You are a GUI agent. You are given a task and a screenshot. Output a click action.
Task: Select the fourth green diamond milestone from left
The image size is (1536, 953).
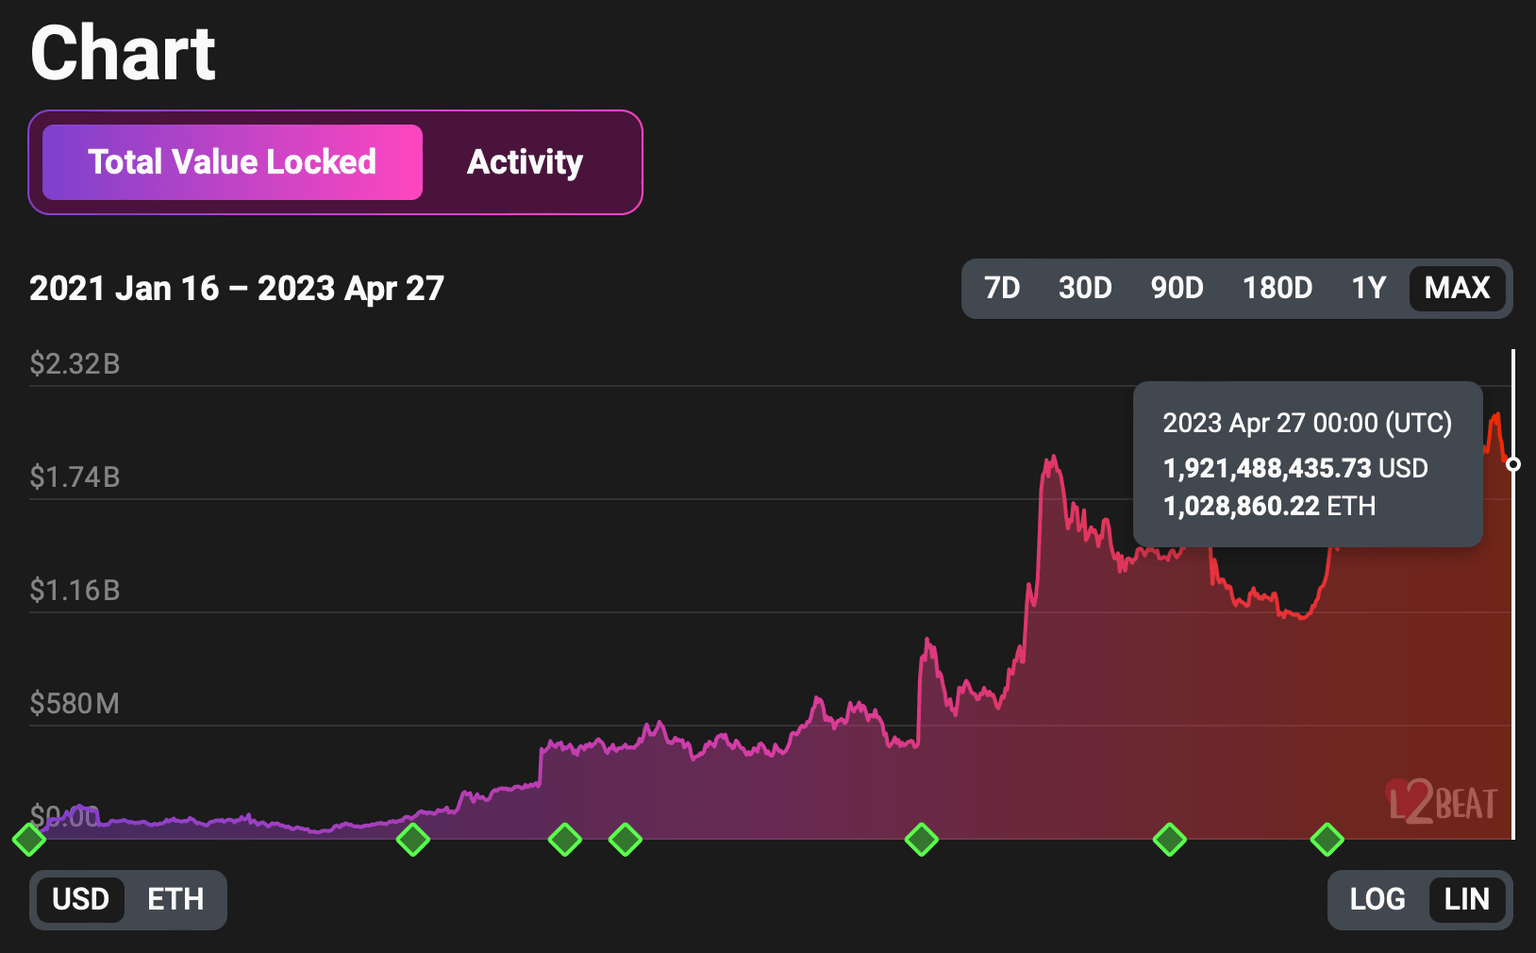626,839
